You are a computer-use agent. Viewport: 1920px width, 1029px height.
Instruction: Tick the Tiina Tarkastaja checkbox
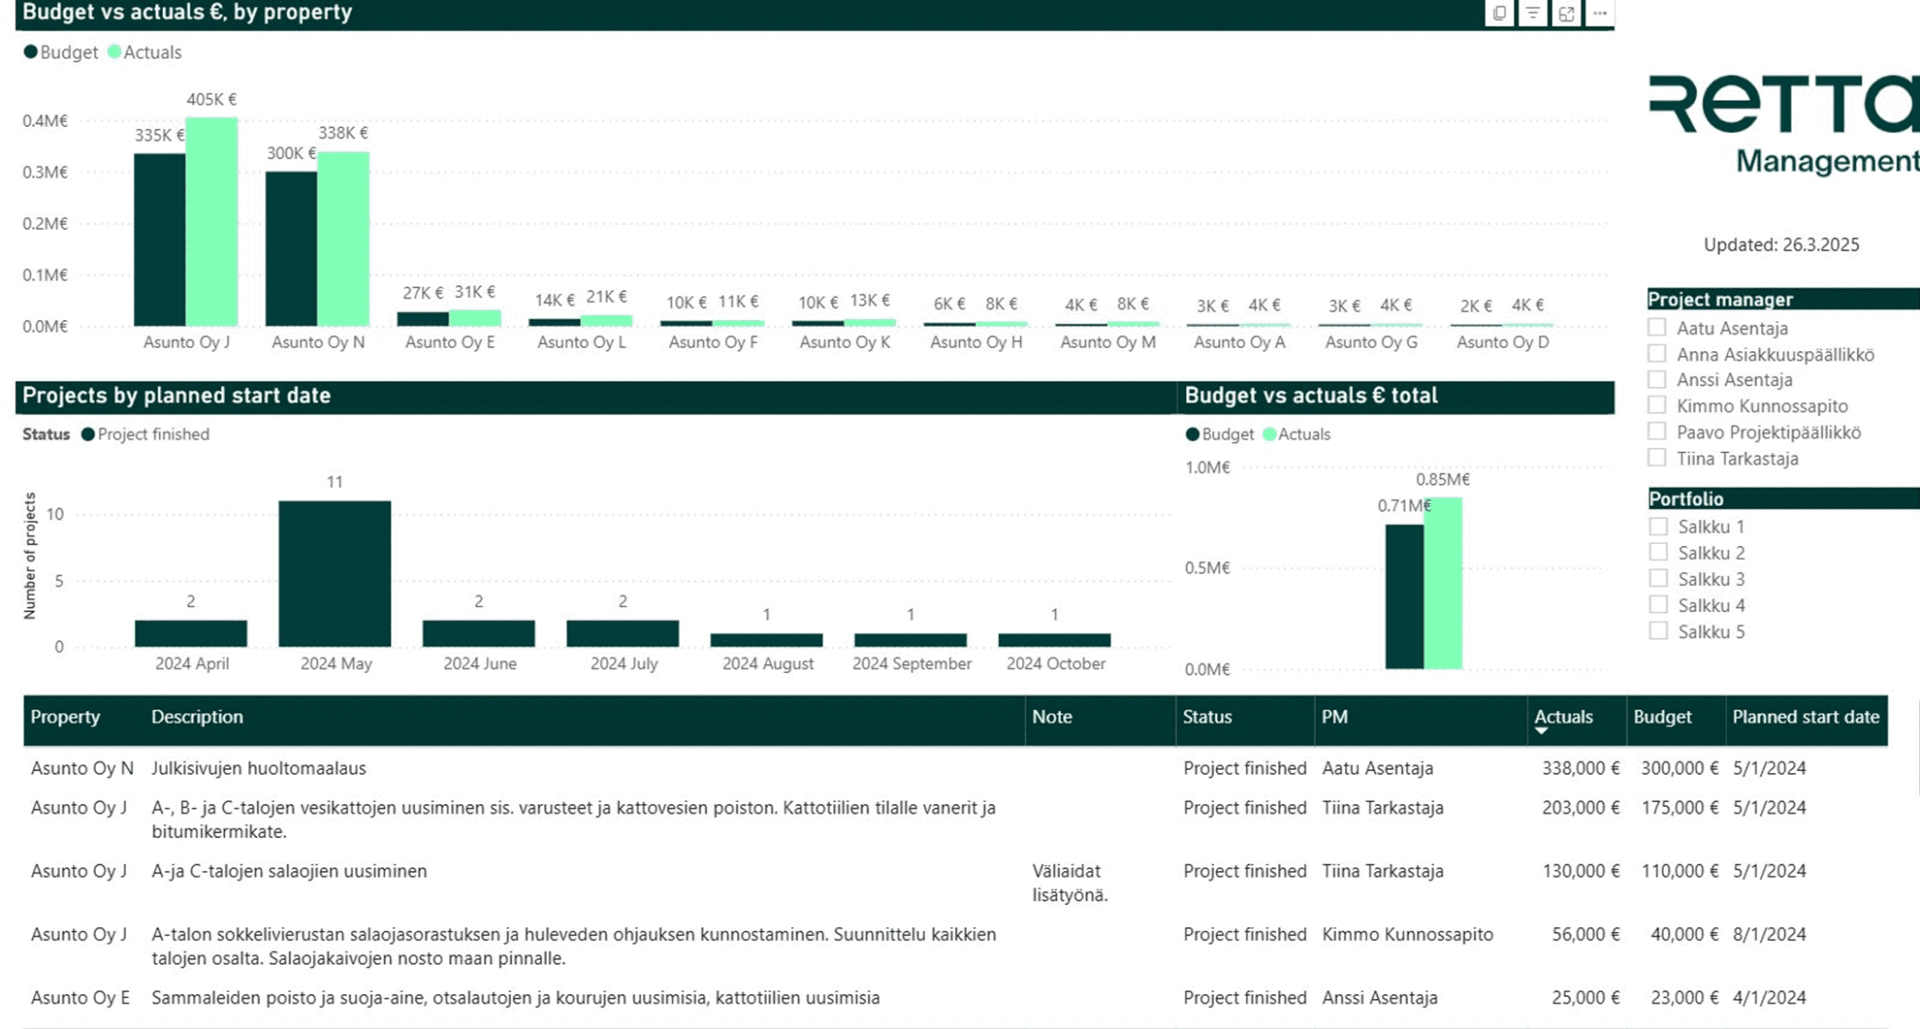tap(1657, 457)
